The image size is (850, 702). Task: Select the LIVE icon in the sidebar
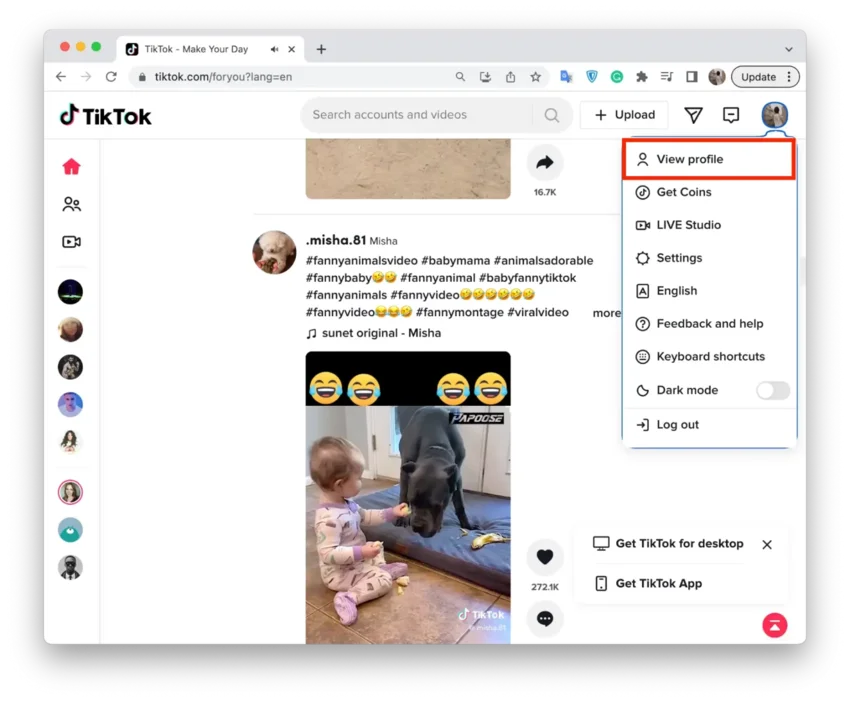(71, 241)
